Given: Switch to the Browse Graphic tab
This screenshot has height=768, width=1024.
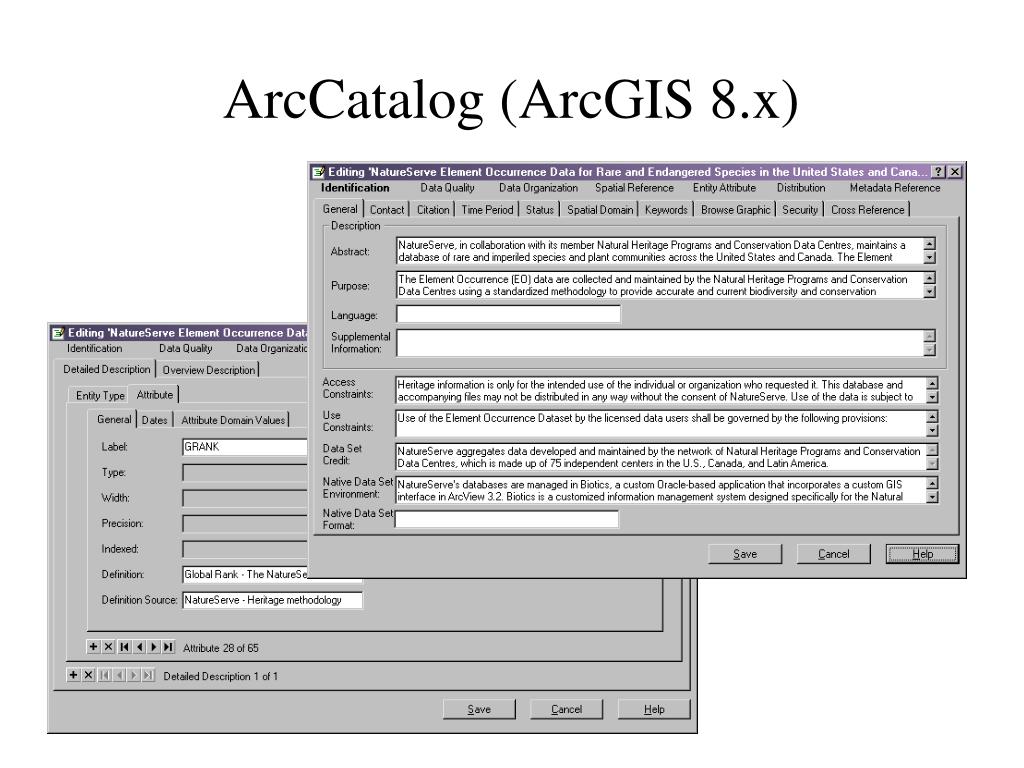Looking at the screenshot, I should coord(735,210).
